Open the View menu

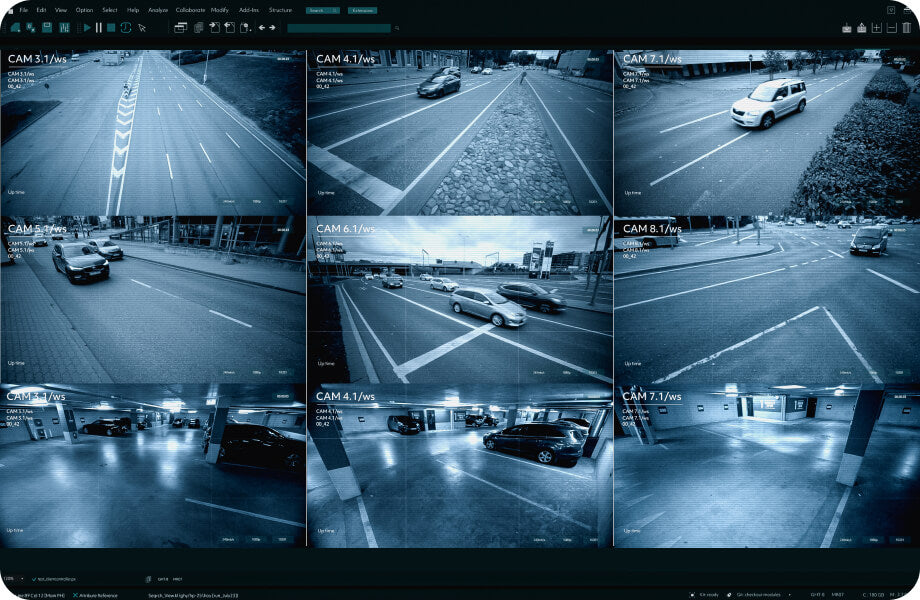60,10
